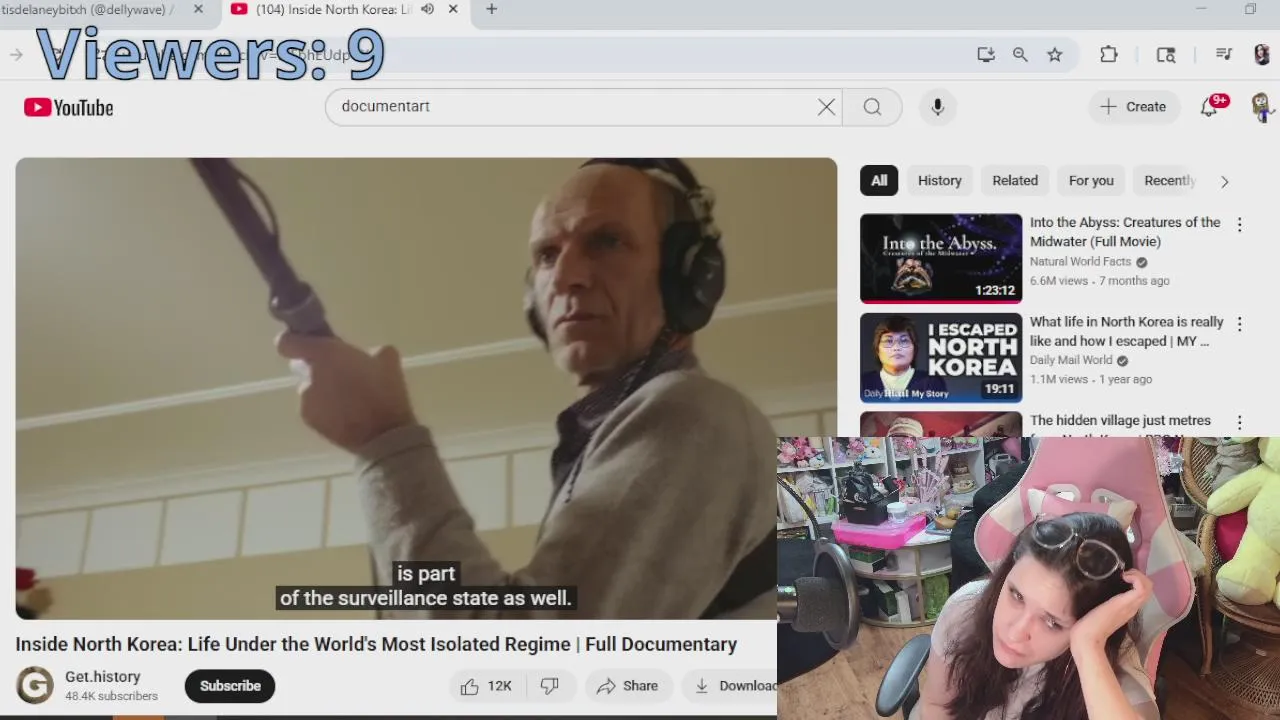The height and width of the screenshot is (720, 1280).
Task: Select the Related filter chip
Action: (1015, 180)
